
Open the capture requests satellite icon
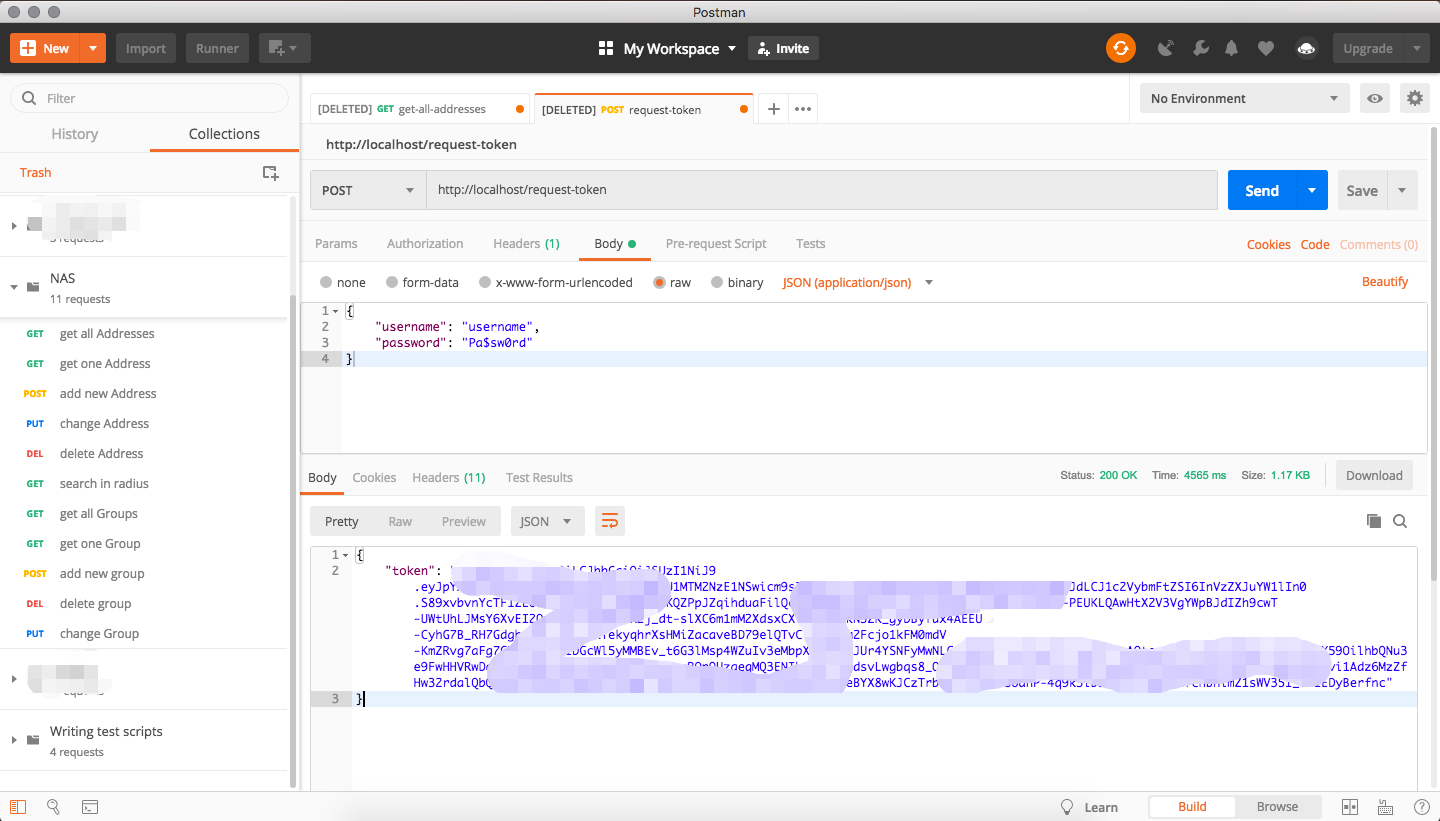pos(1165,48)
